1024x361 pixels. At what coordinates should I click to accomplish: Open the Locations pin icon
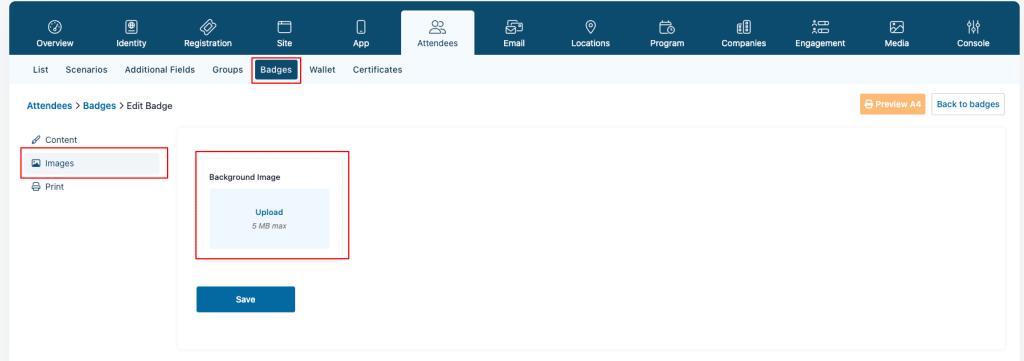point(590,27)
